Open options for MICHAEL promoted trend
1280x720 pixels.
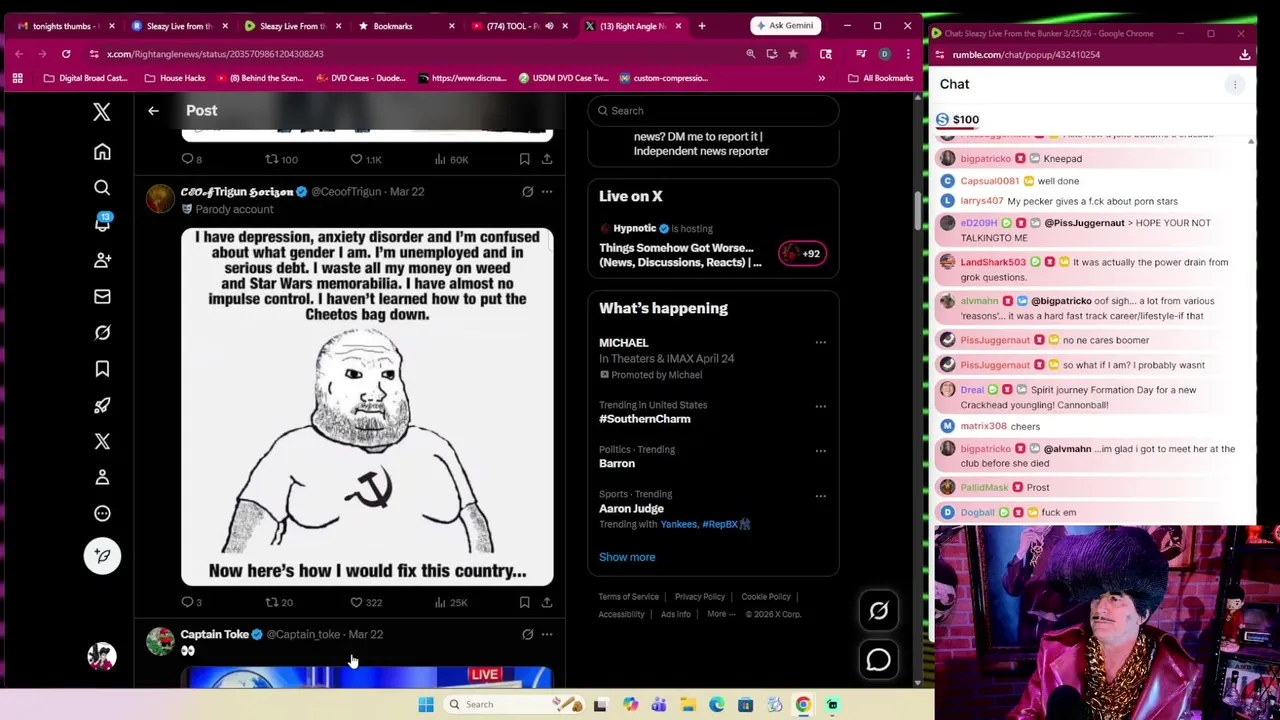(820, 343)
